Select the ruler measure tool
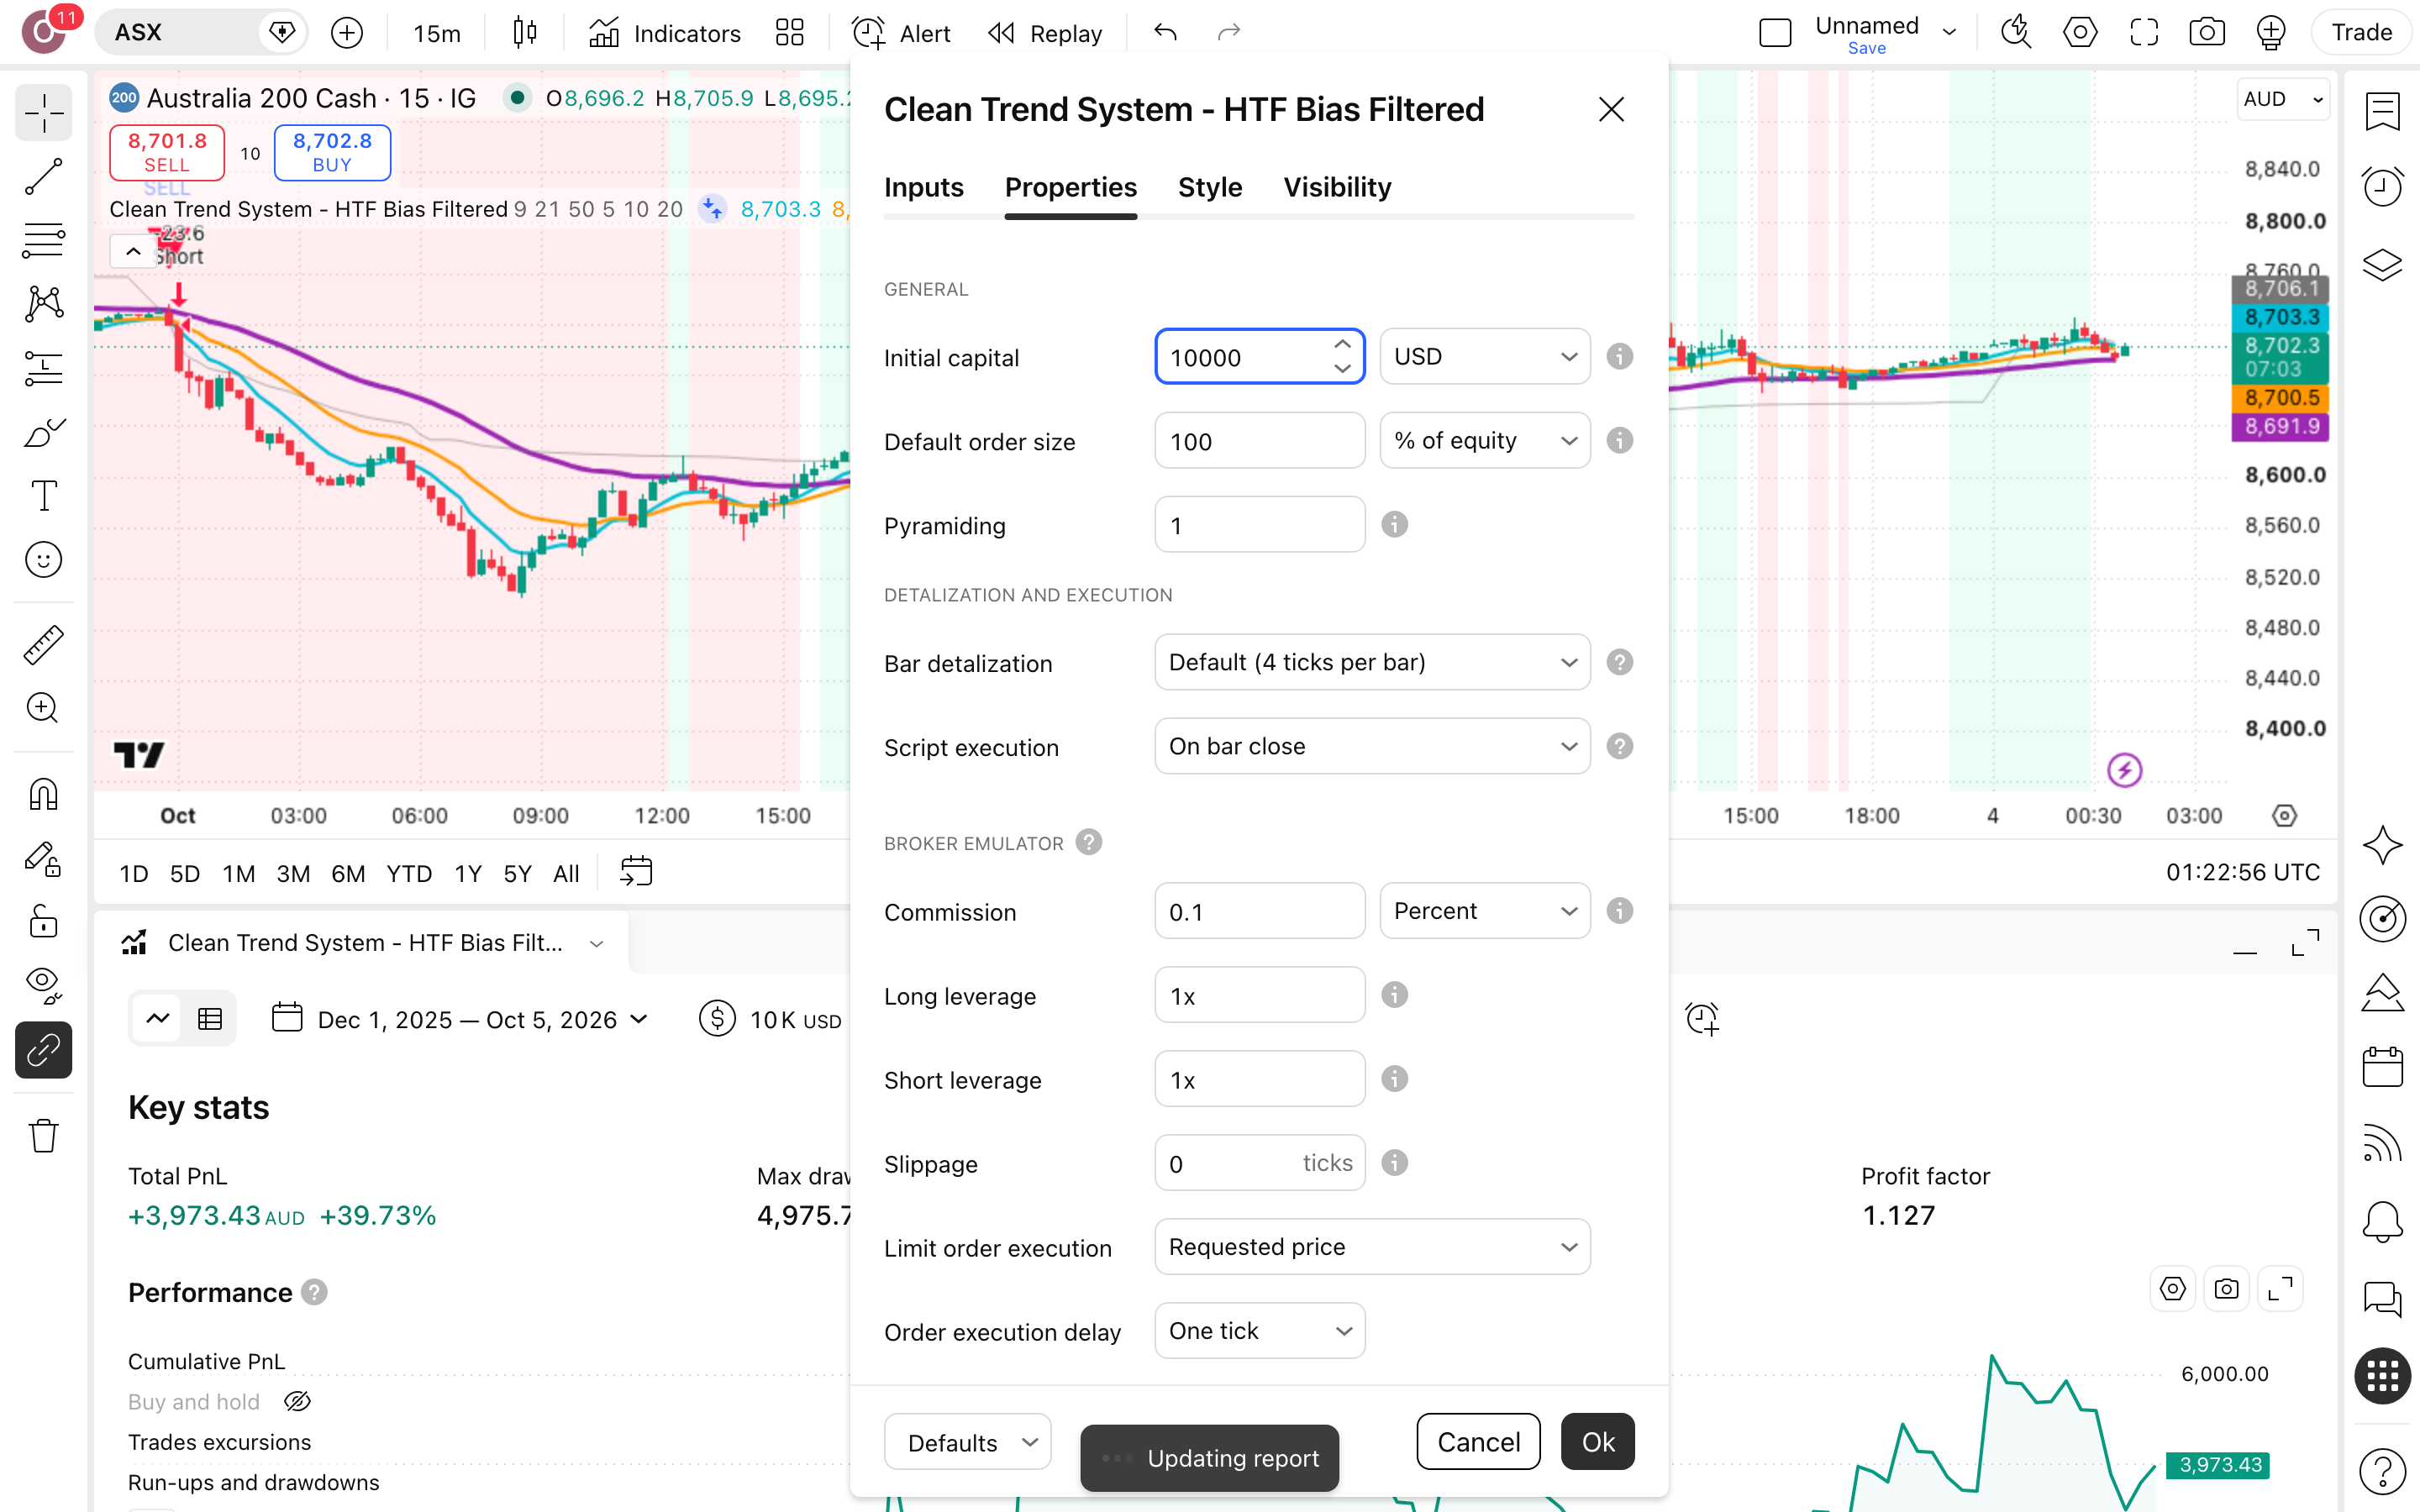Viewport: 2420px width, 1512px height. pyautogui.click(x=43, y=645)
